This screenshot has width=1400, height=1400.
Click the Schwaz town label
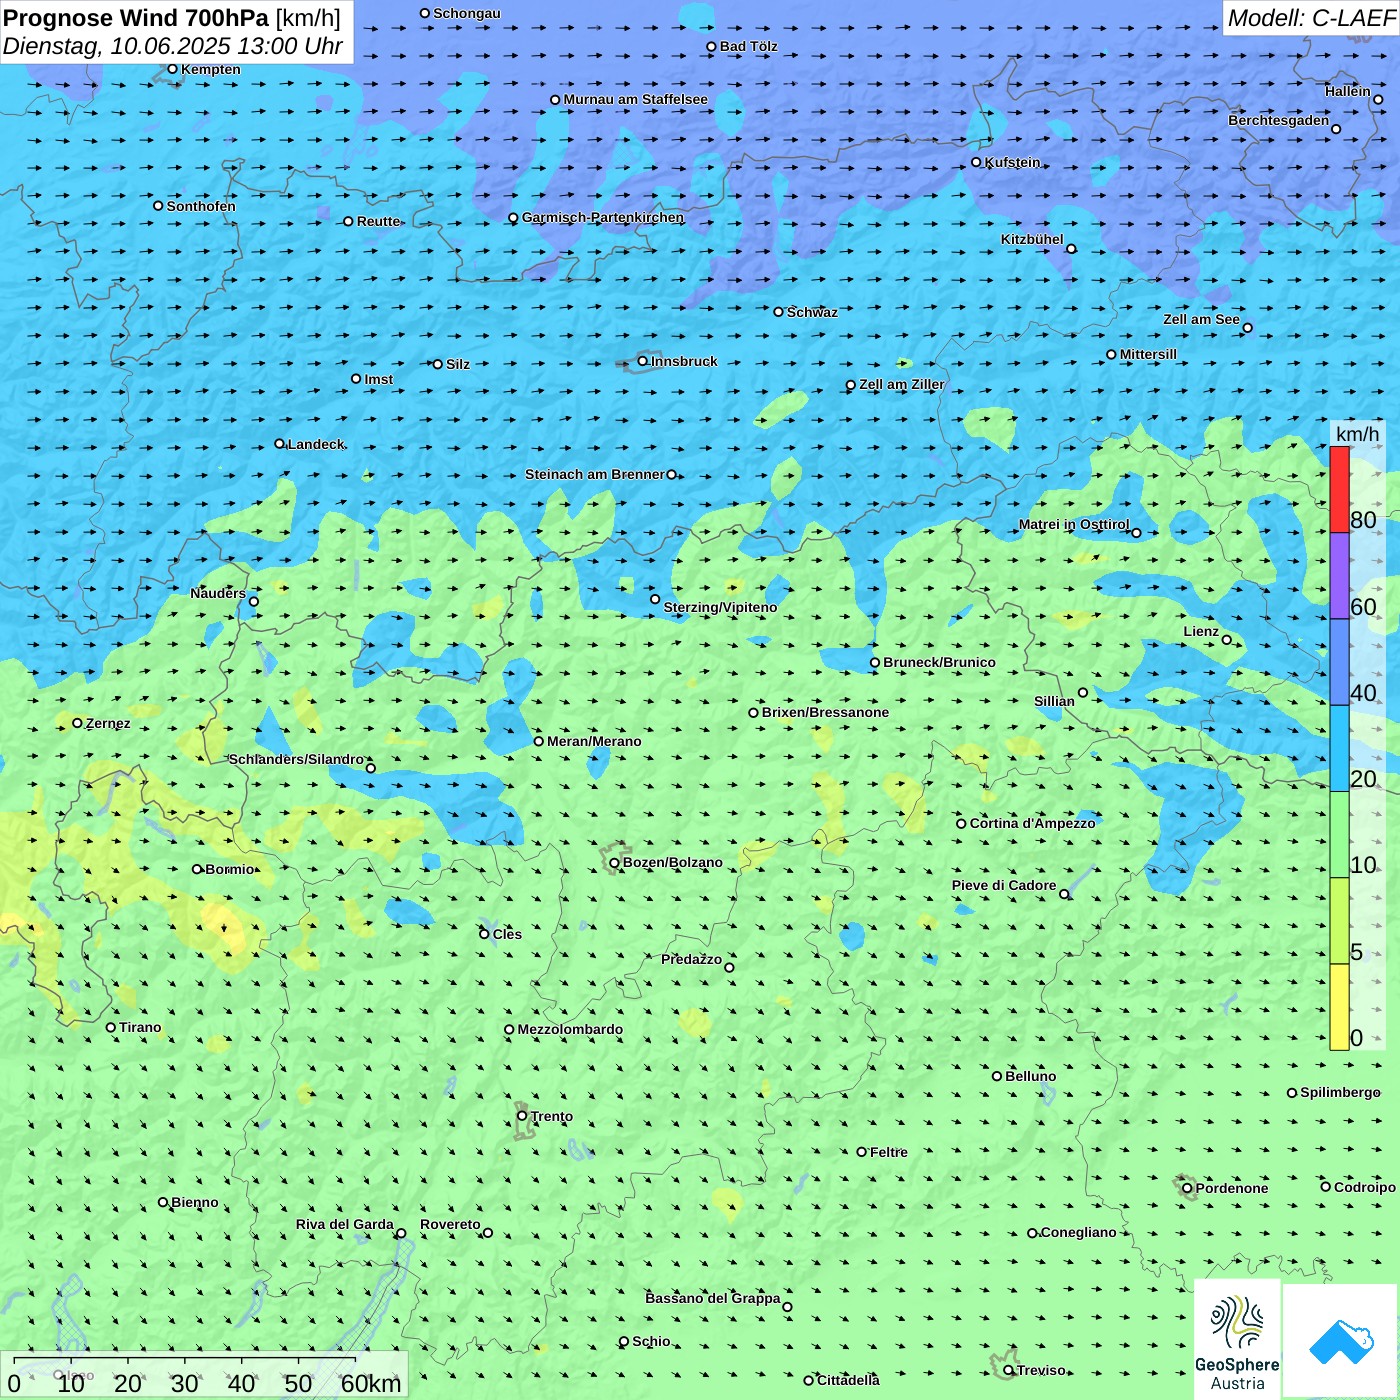click(812, 312)
